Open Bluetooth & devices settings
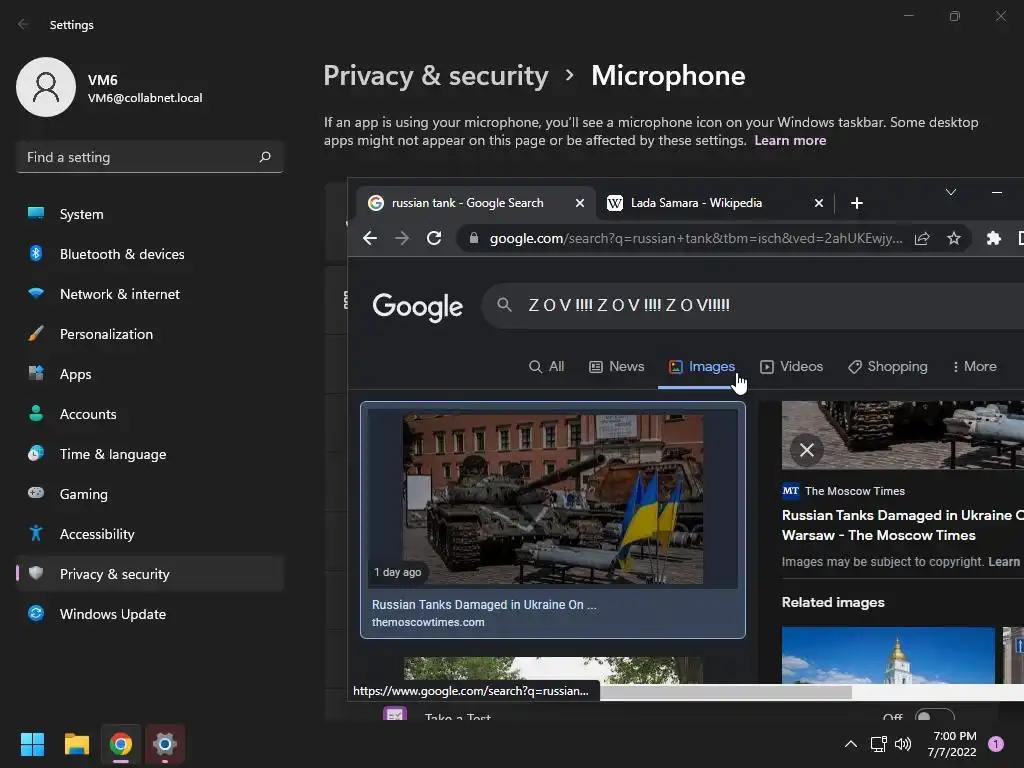The height and width of the screenshot is (768, 1024). pos(150,254)
